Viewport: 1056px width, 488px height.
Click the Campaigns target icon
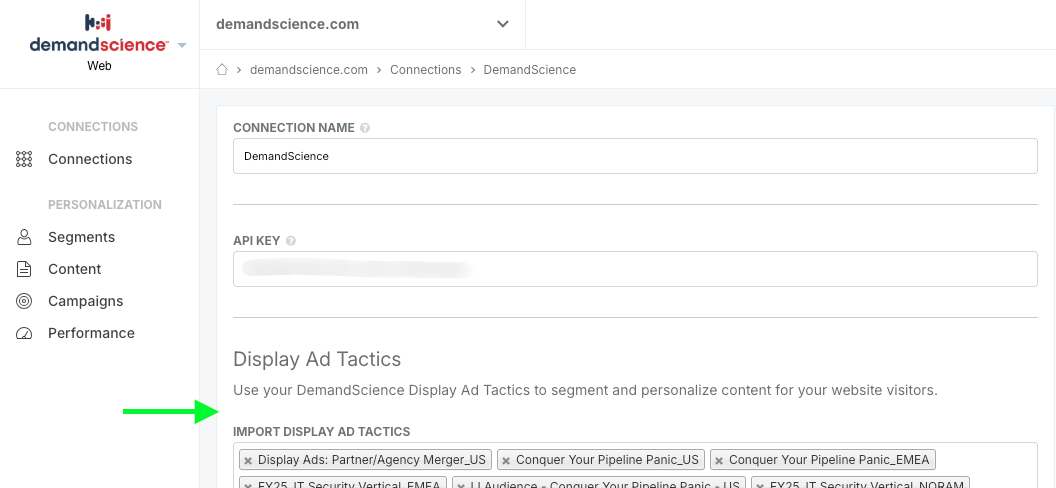(24, 301)
